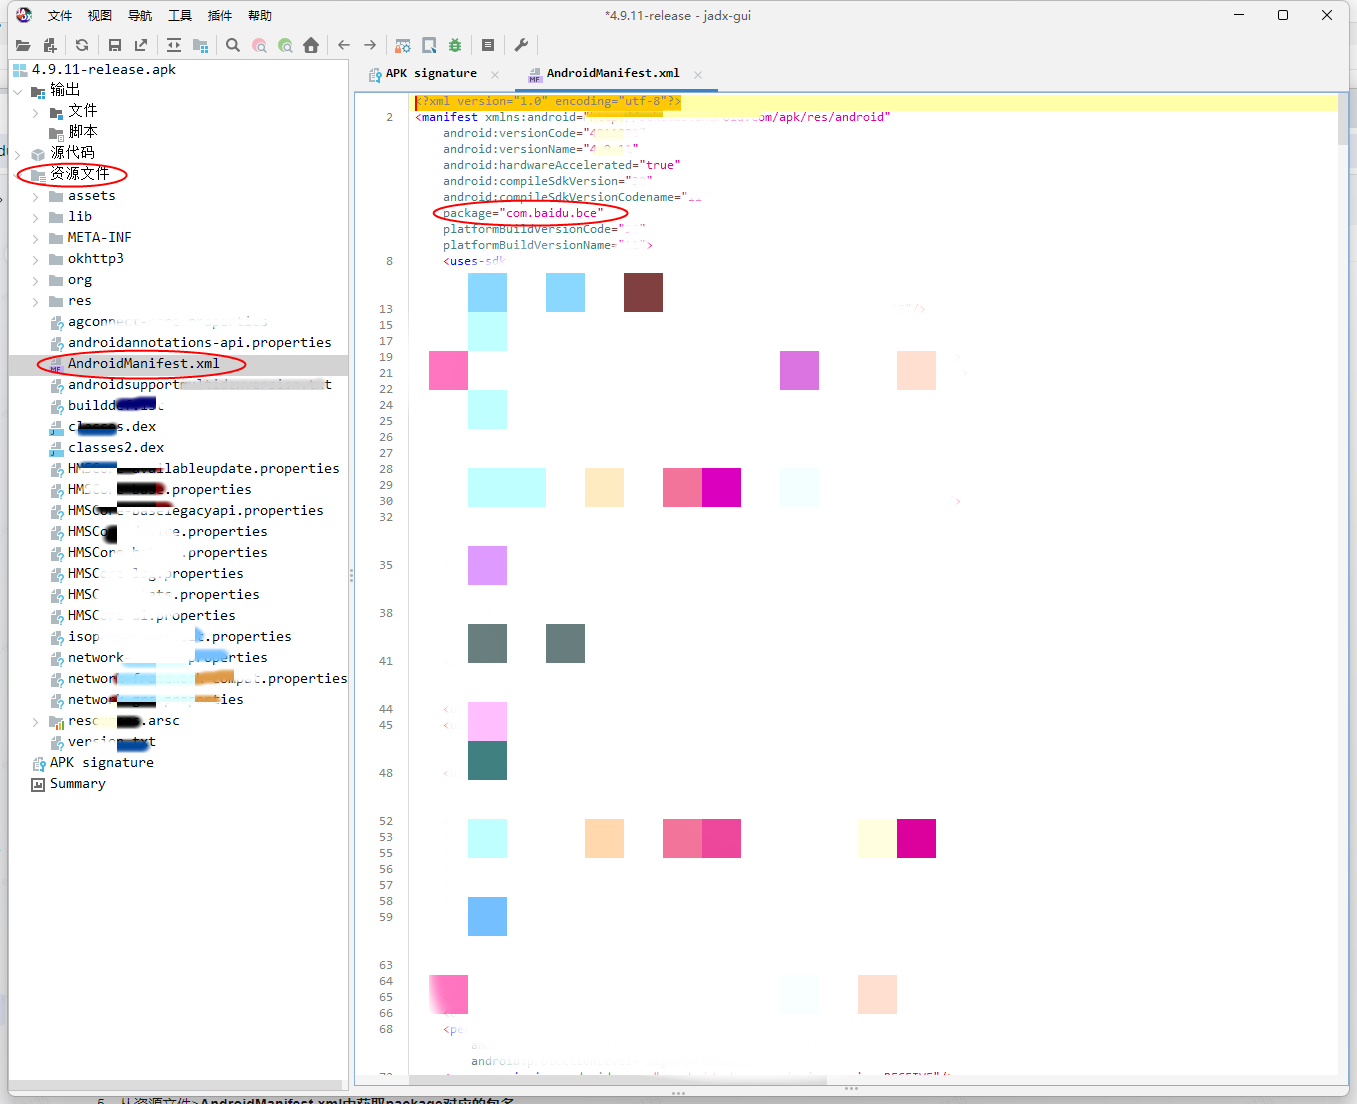Expand the res folder
Screen dimensions: 1357x1104
(36, 301)
